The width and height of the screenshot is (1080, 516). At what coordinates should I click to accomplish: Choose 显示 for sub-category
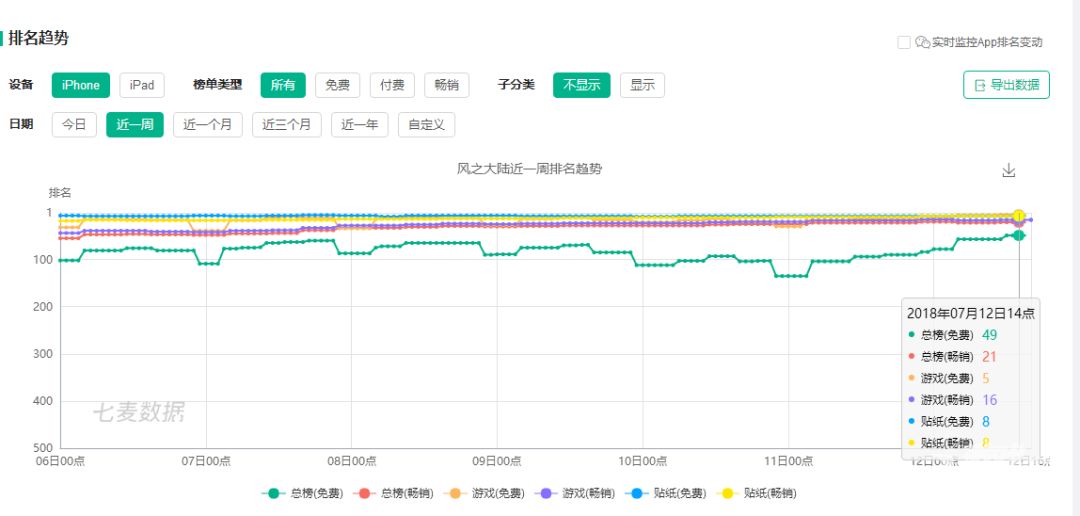pyautogui.click(x=643, y=85)
